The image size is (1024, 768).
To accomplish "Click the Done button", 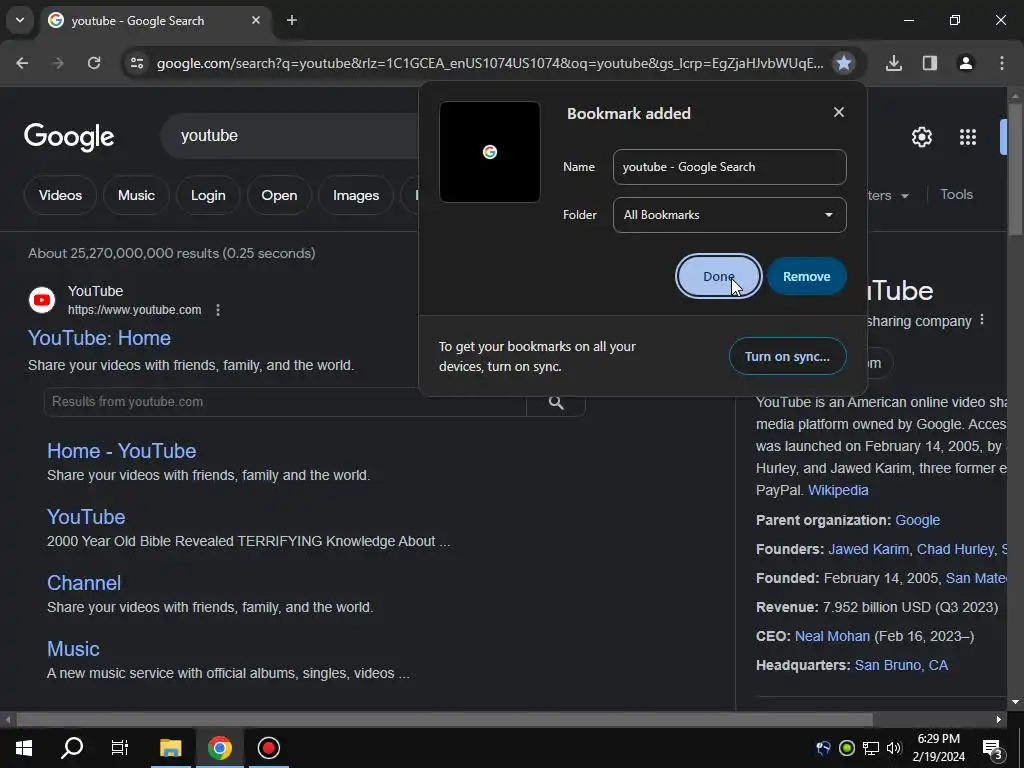I will coord(718,276).
